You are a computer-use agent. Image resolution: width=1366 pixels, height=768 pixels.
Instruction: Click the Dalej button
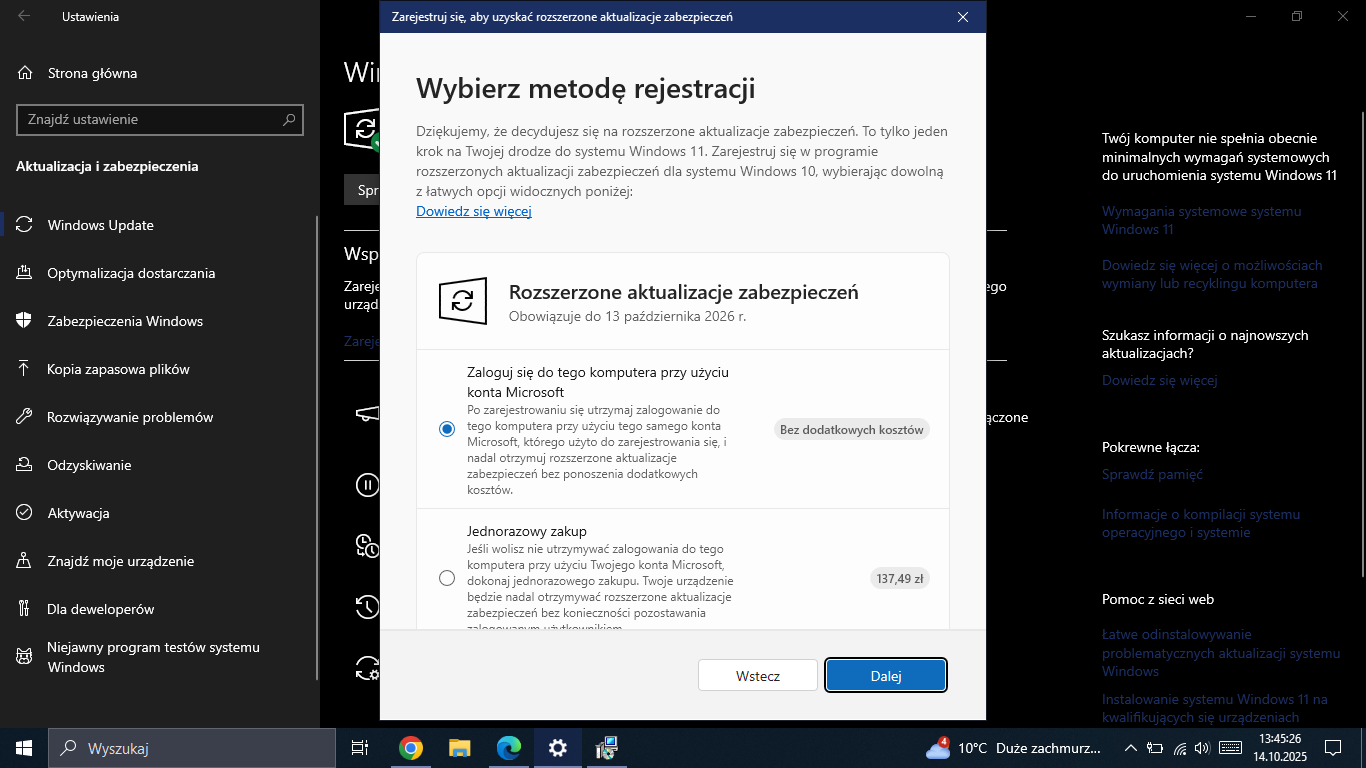[886, 675]
